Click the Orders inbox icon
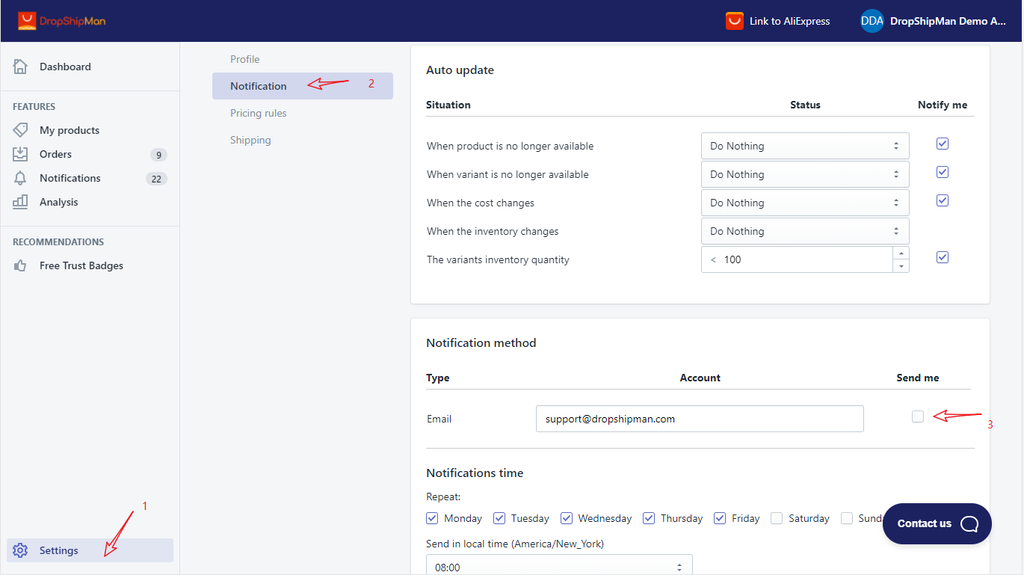 20,154
